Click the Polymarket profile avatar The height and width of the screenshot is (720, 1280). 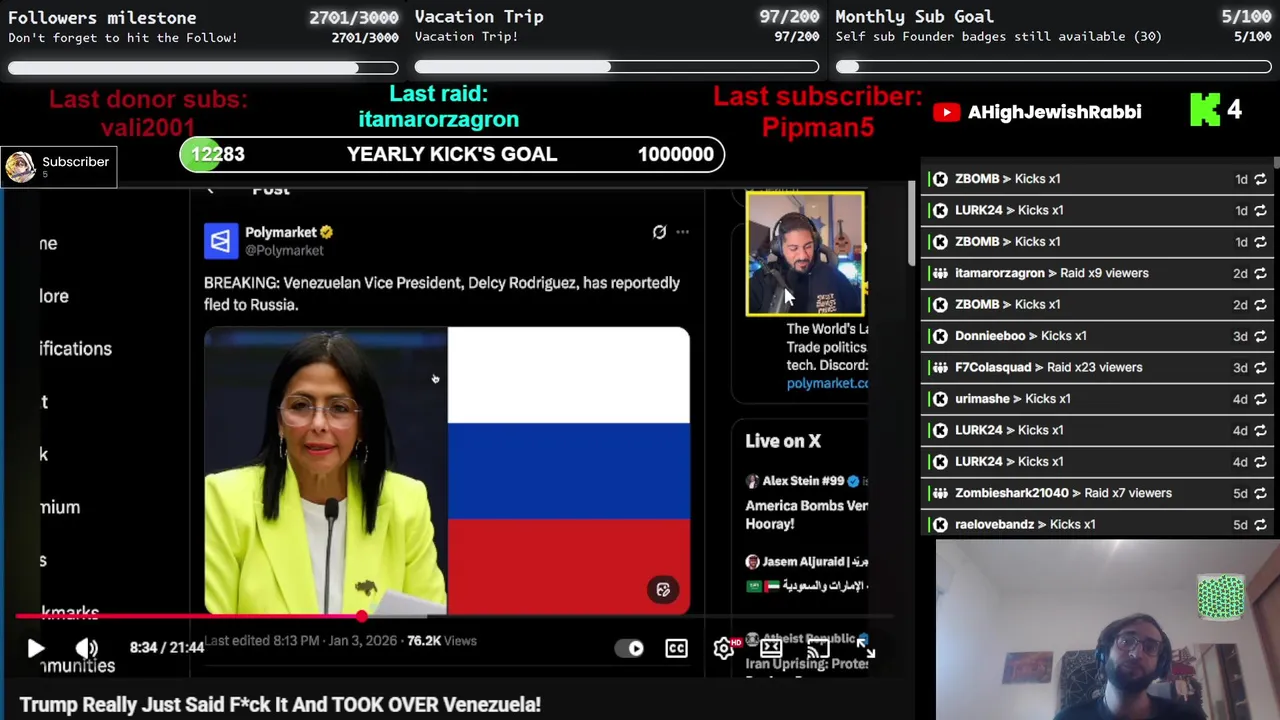221,241
